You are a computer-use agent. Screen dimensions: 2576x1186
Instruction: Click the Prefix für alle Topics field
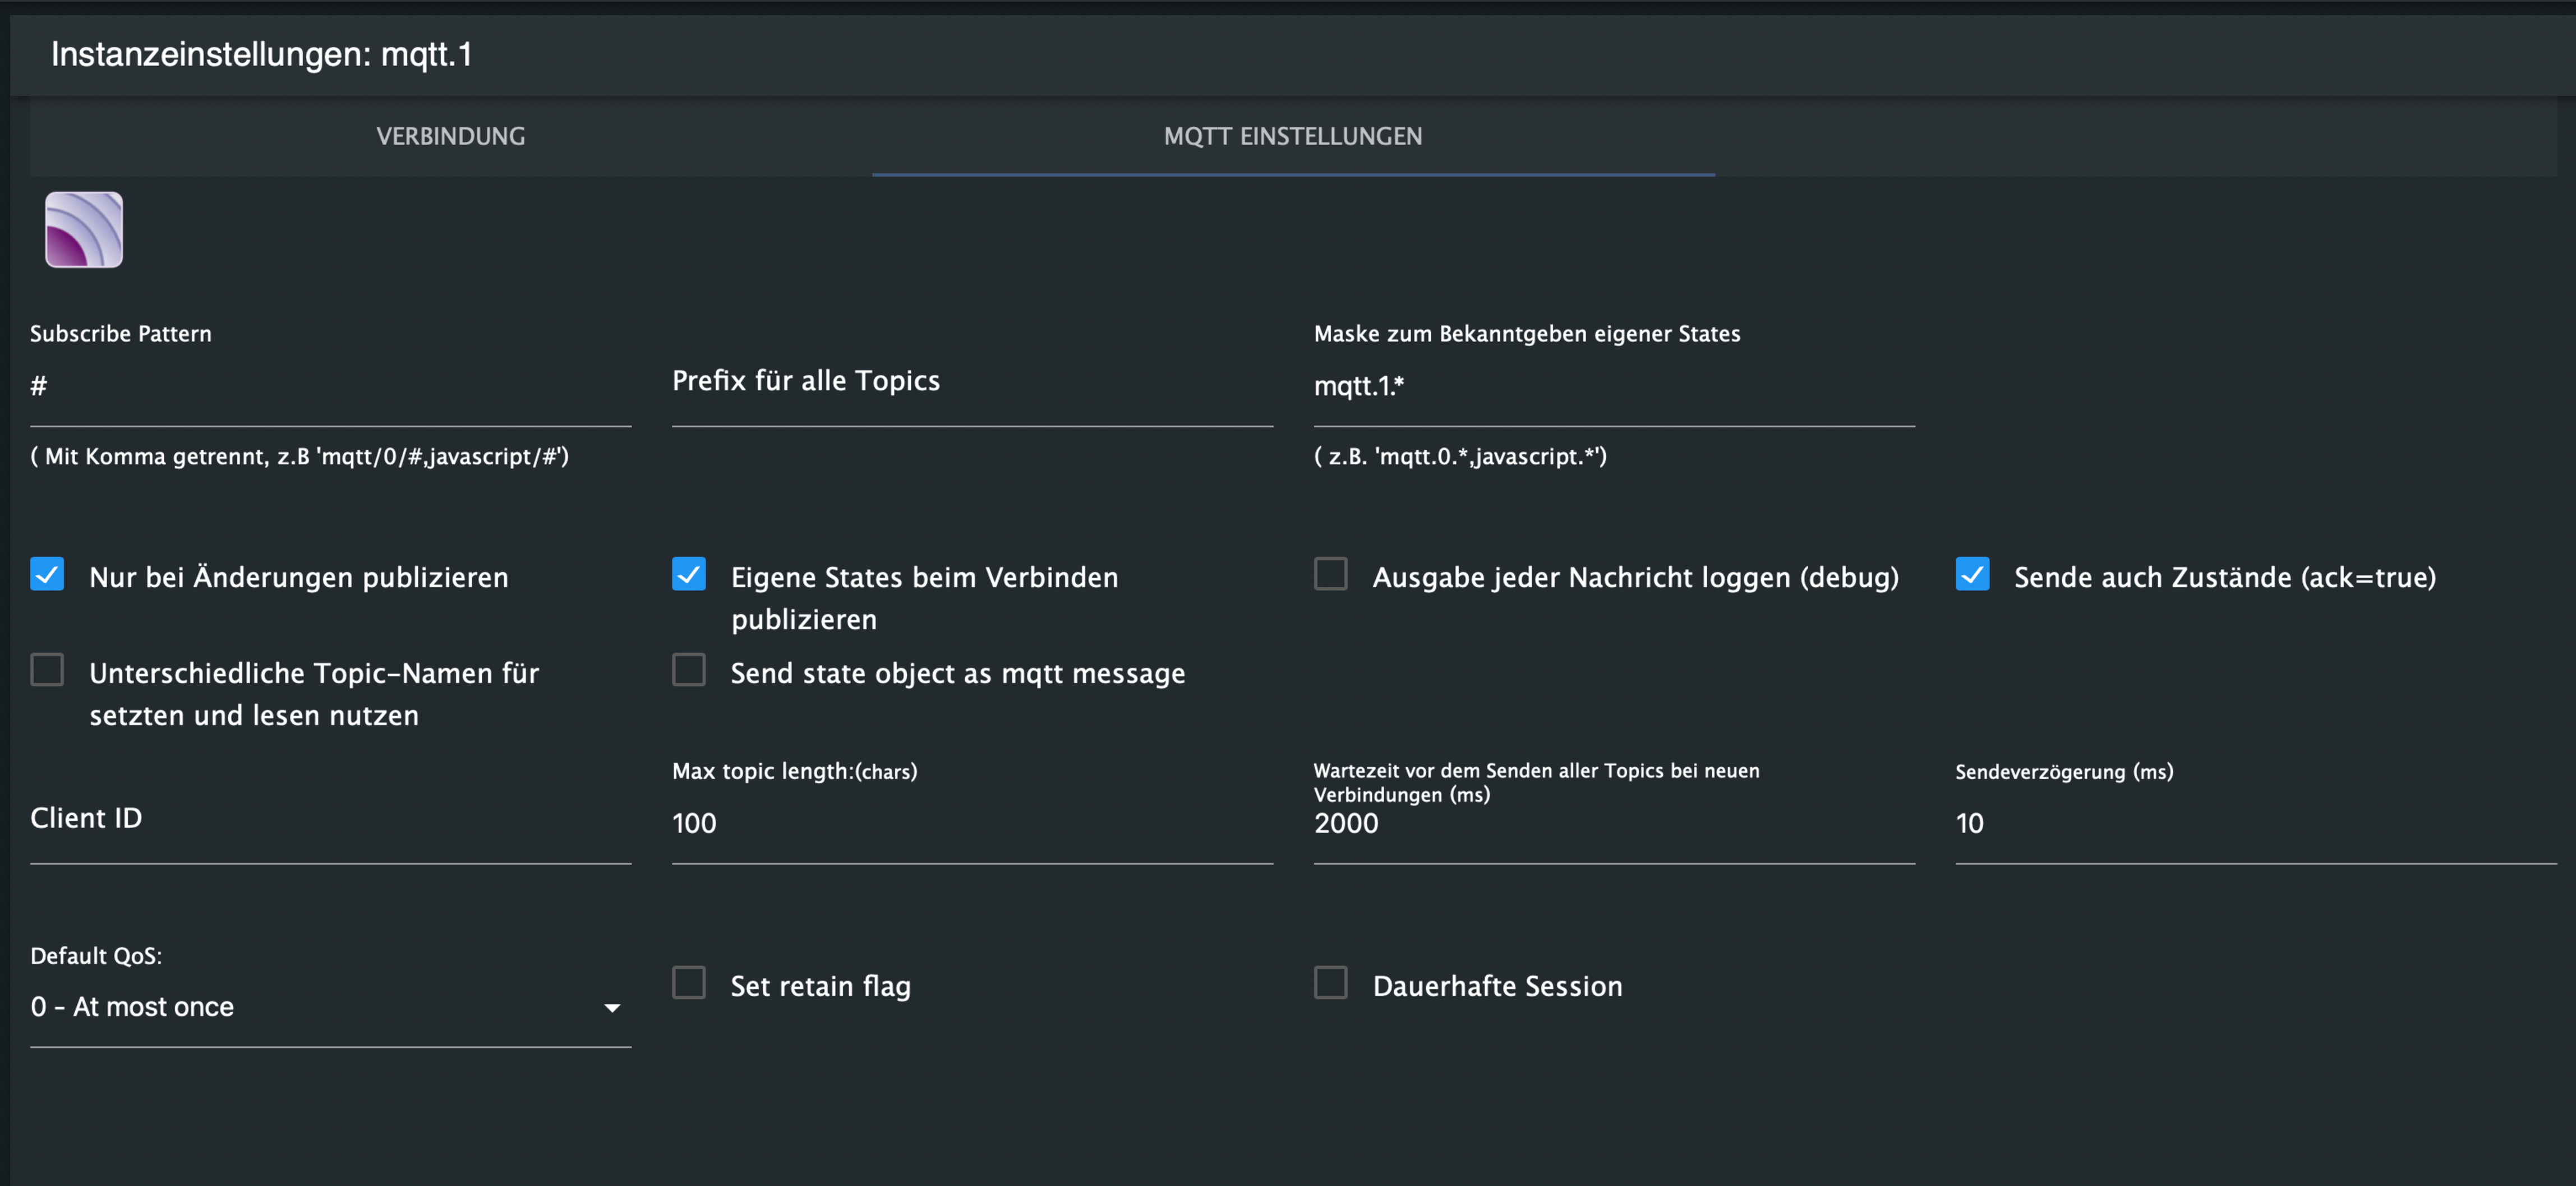tap(973, 386)
